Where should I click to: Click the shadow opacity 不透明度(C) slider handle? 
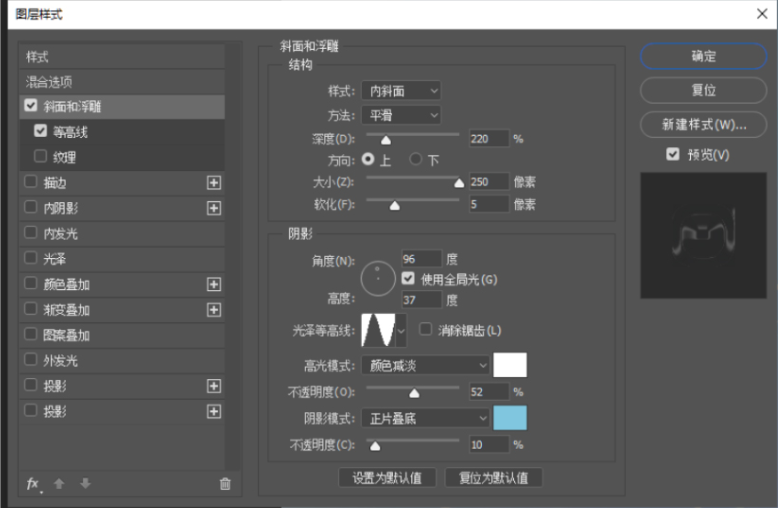pyautogui.click(x=375, y=446)
